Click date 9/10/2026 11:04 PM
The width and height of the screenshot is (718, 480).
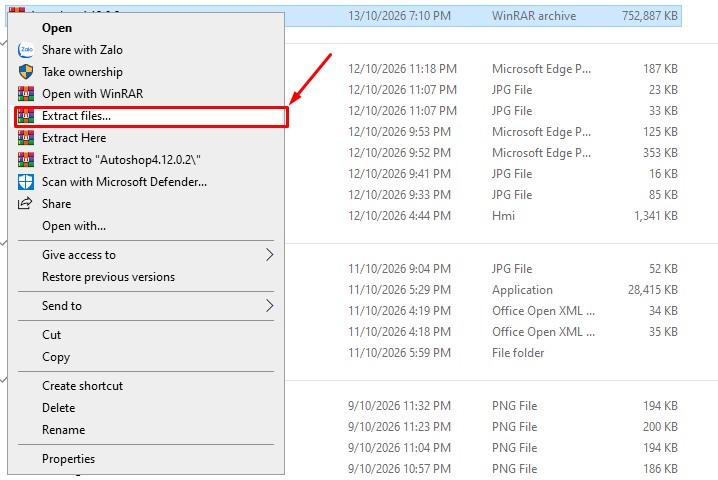[399, 448]
